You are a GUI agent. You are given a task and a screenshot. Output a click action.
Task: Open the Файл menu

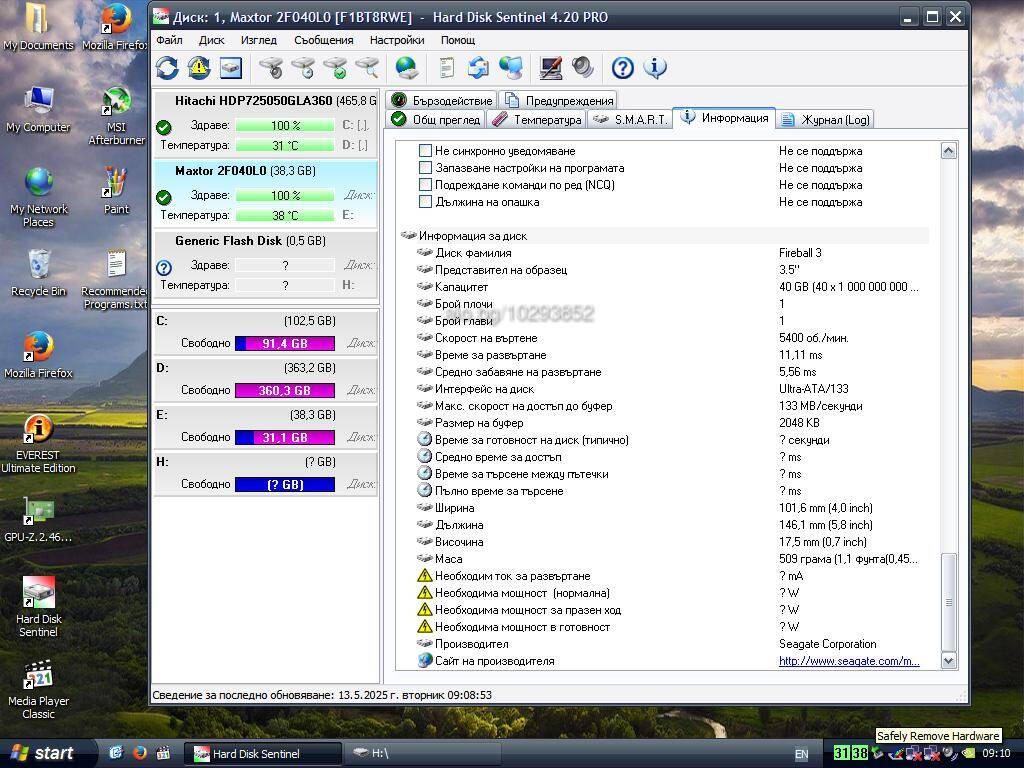169,40
